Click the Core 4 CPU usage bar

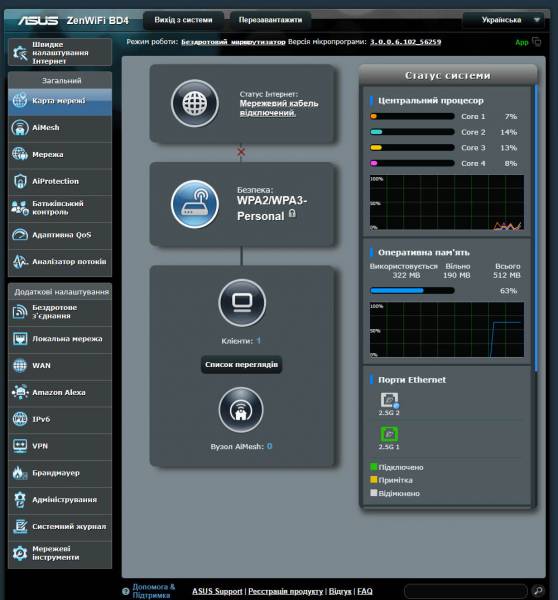point(412,163)
